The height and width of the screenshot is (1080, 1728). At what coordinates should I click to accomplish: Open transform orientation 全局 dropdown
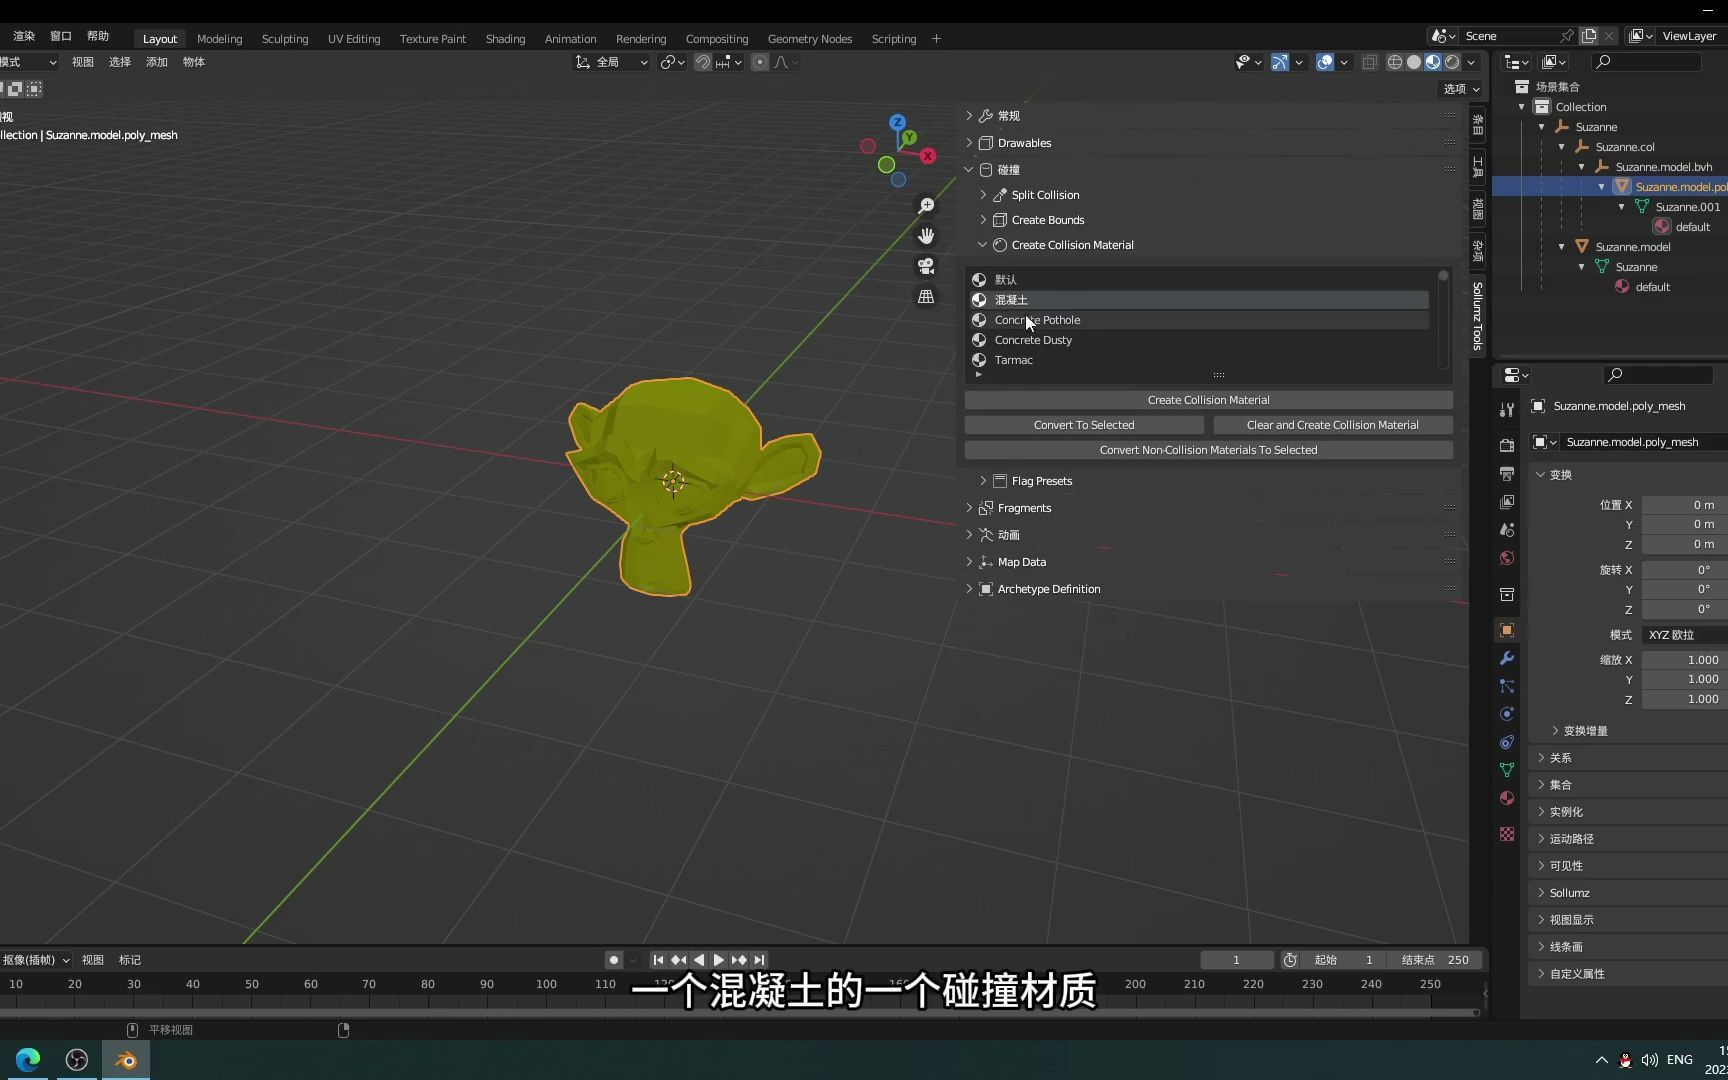[611, 62]
